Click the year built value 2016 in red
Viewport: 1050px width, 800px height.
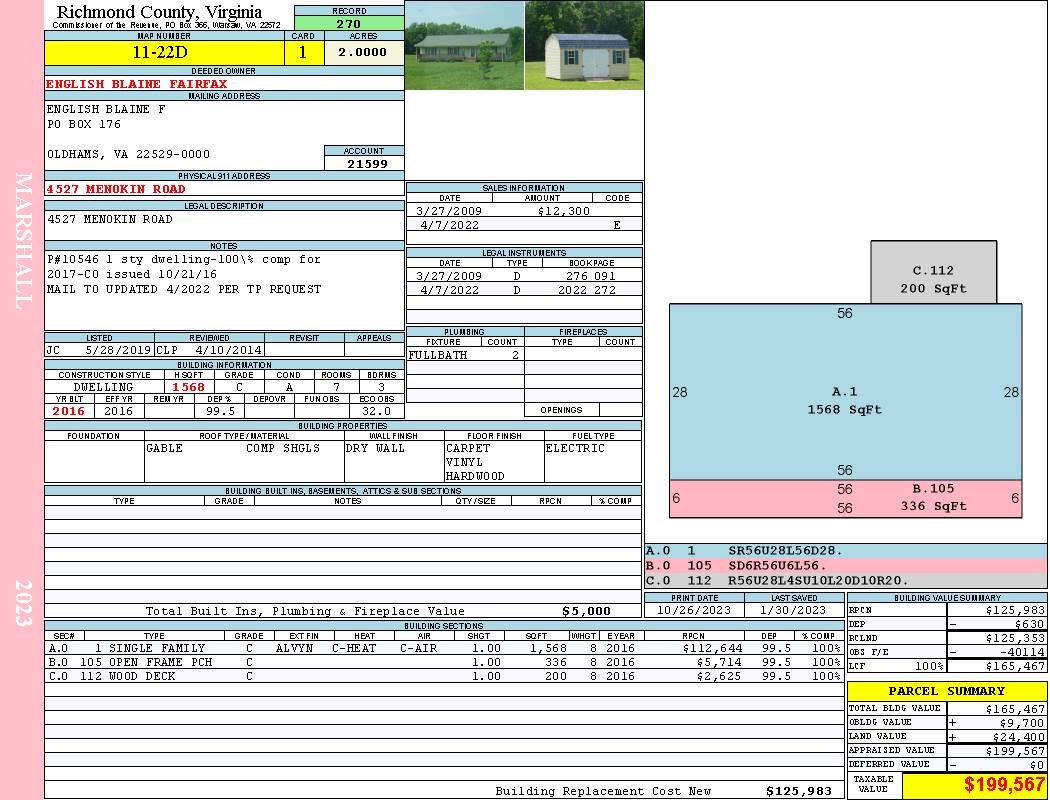69,411
